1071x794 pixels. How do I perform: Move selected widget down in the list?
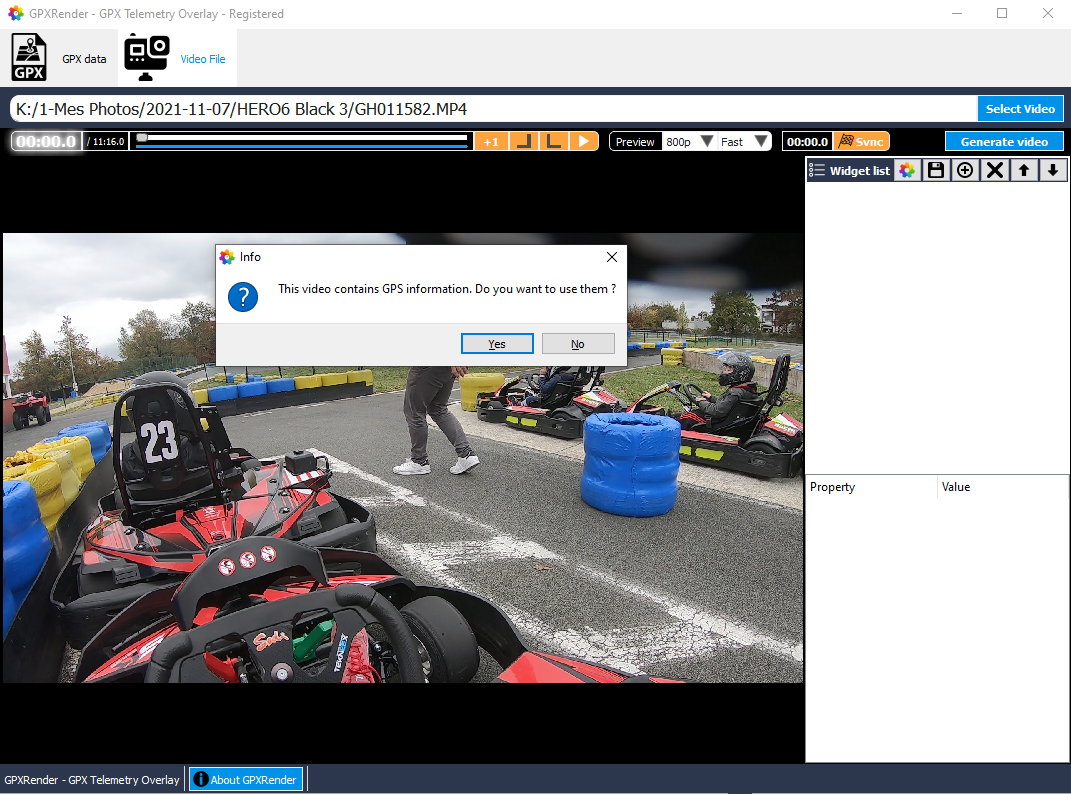pyautogui.click(x=1053, y=170)
